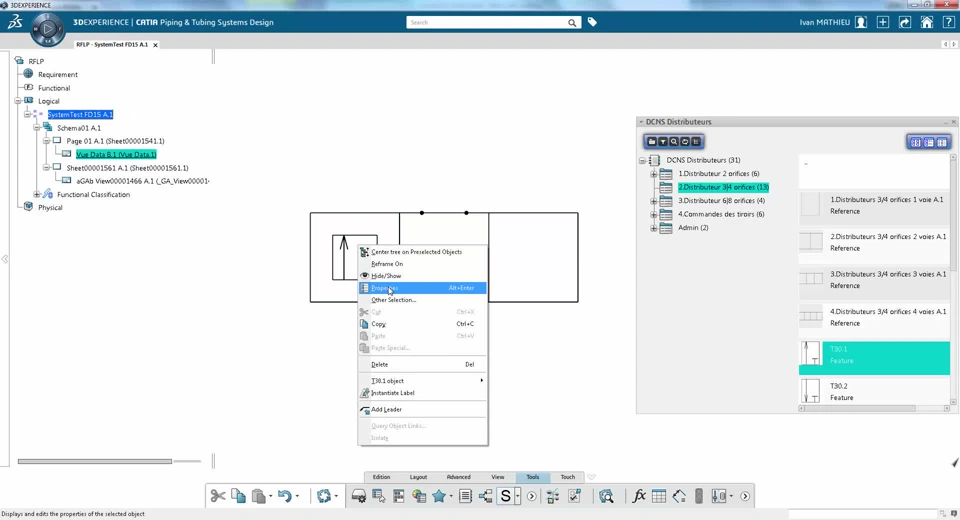This screenshot has height=520, width=960.
Task: Click the compass play button
Action: 48,29
